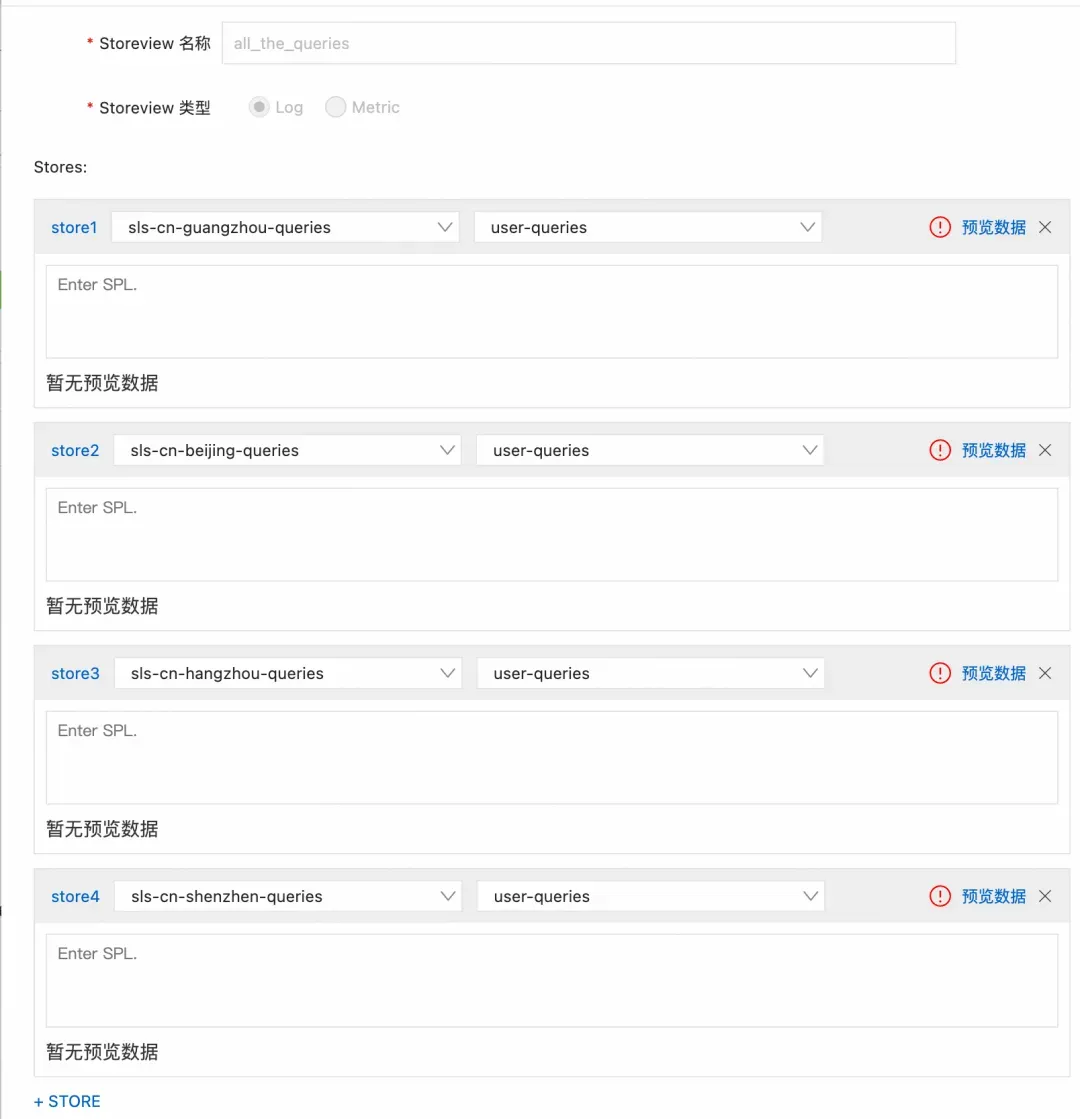The width and height of the screenshot is (1080, 1119).
Task: Click the red warning icon in store2 row
Action: click(939, 450)
